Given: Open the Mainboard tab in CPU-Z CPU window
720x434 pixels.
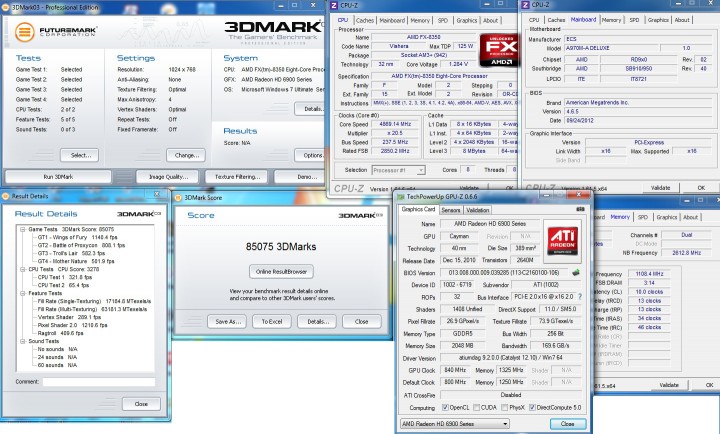Looking at the screenshot, I should (392, 20).
